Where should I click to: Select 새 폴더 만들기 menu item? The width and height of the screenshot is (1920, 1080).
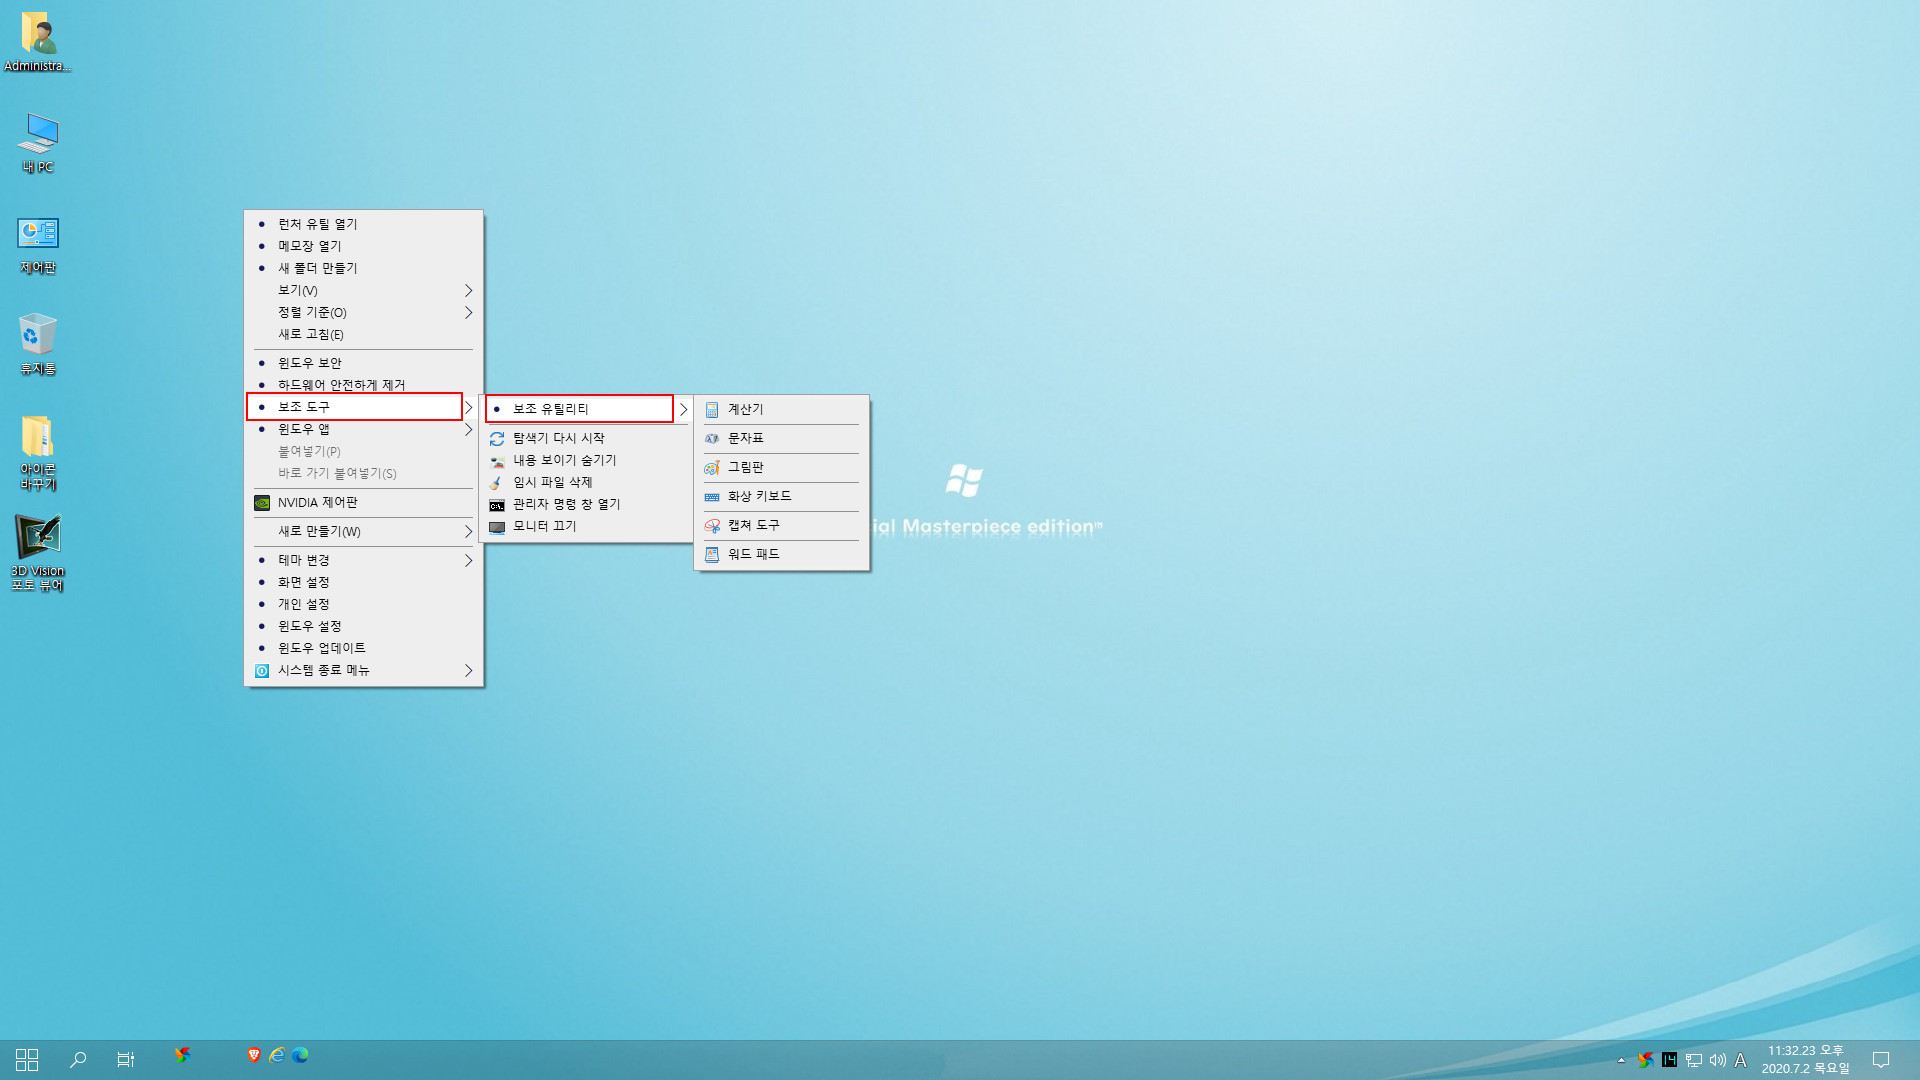coord(363,268)
